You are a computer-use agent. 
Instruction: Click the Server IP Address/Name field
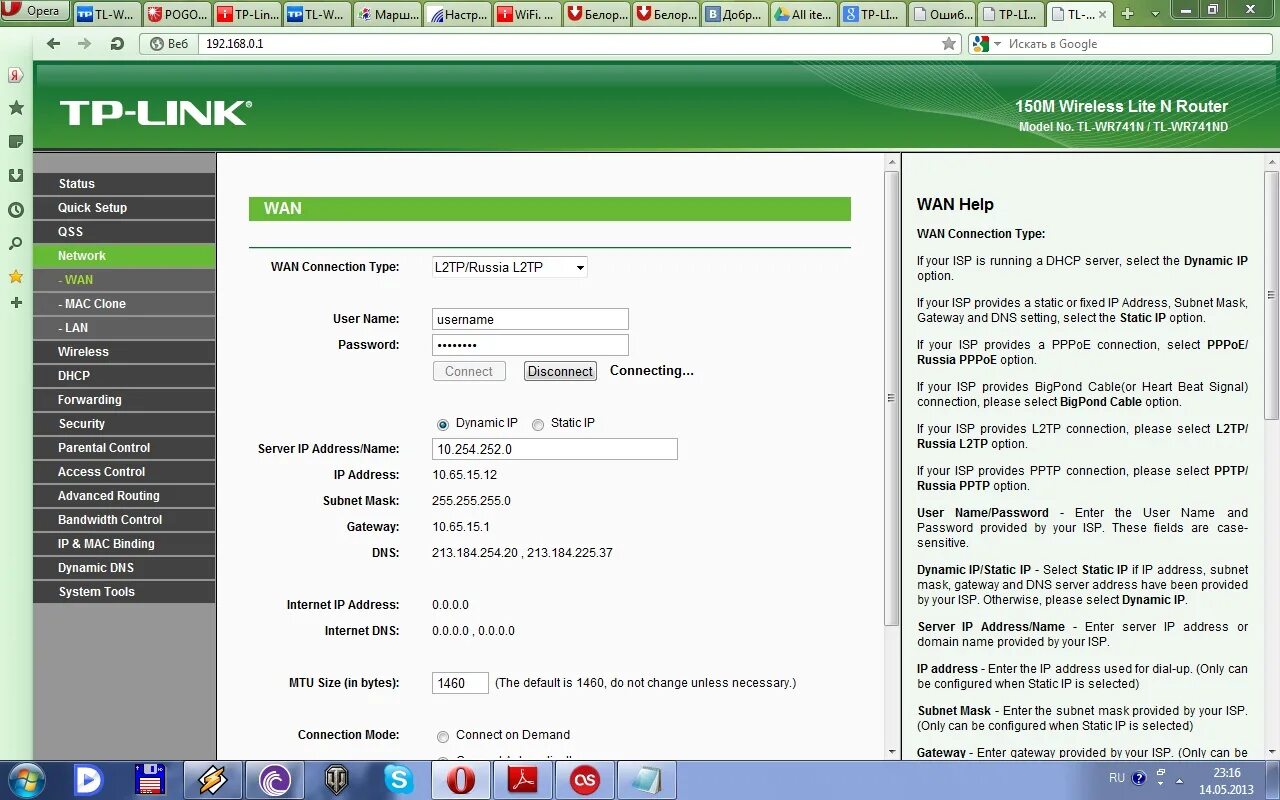click(555, 449)
